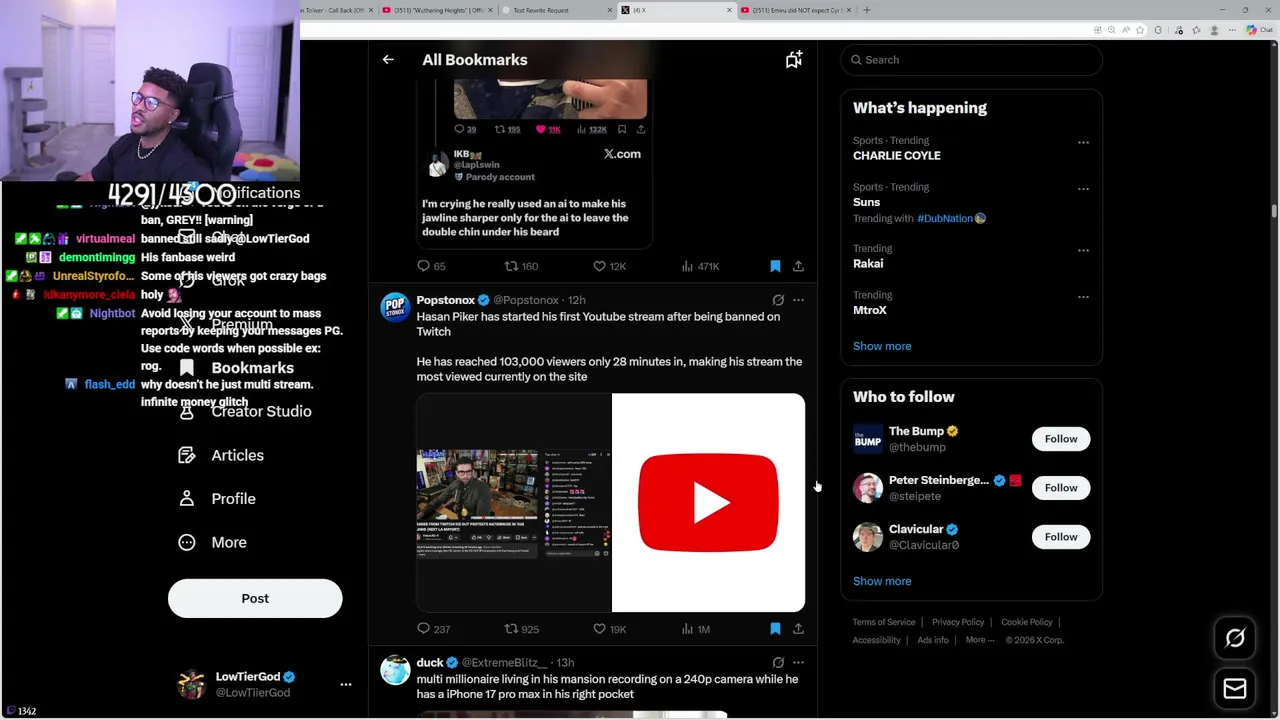The width and height of the screenshot is (1280, 720).
Task: Switch to Emiru did NOT expect tab
Action: click(797, 10)
